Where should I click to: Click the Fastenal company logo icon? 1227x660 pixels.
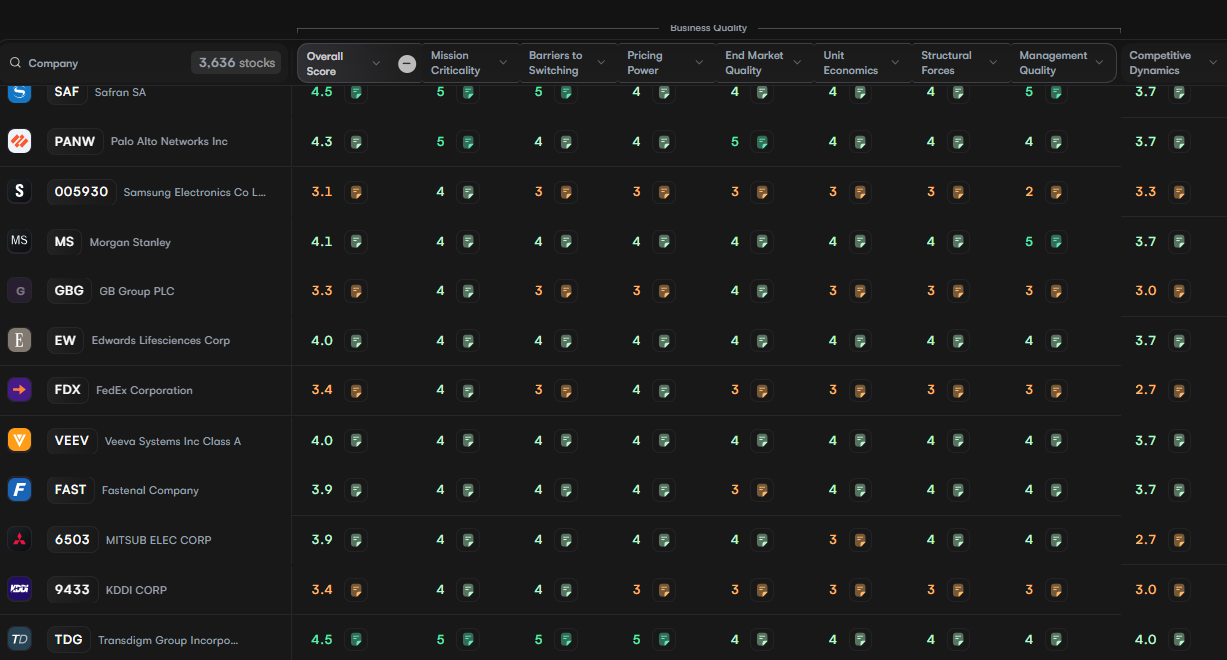click(x=19, y=490)
